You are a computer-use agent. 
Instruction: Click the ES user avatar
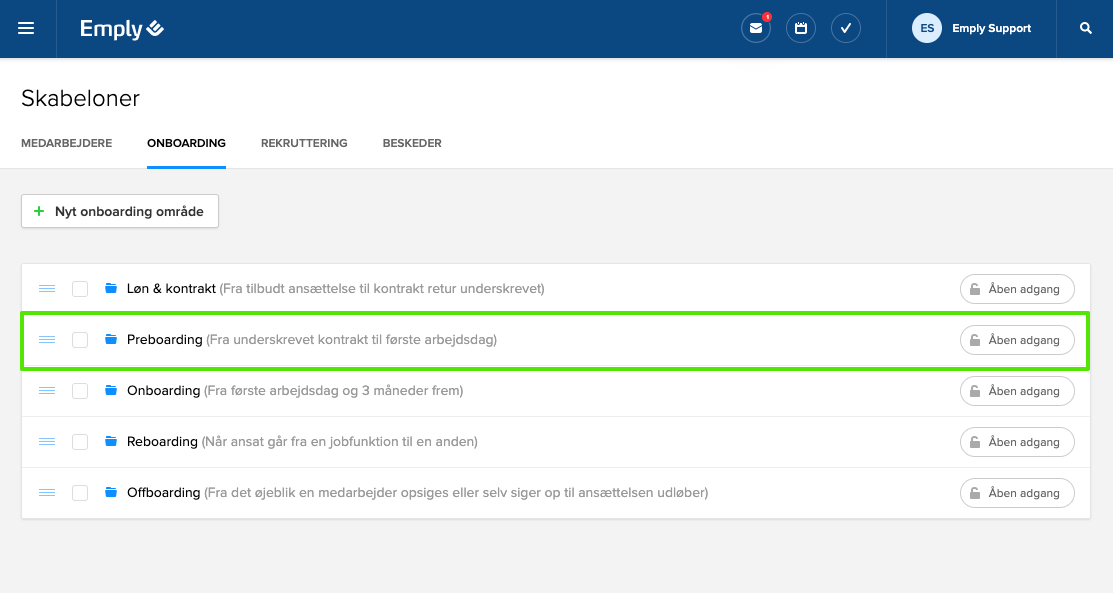pos(927,29)
